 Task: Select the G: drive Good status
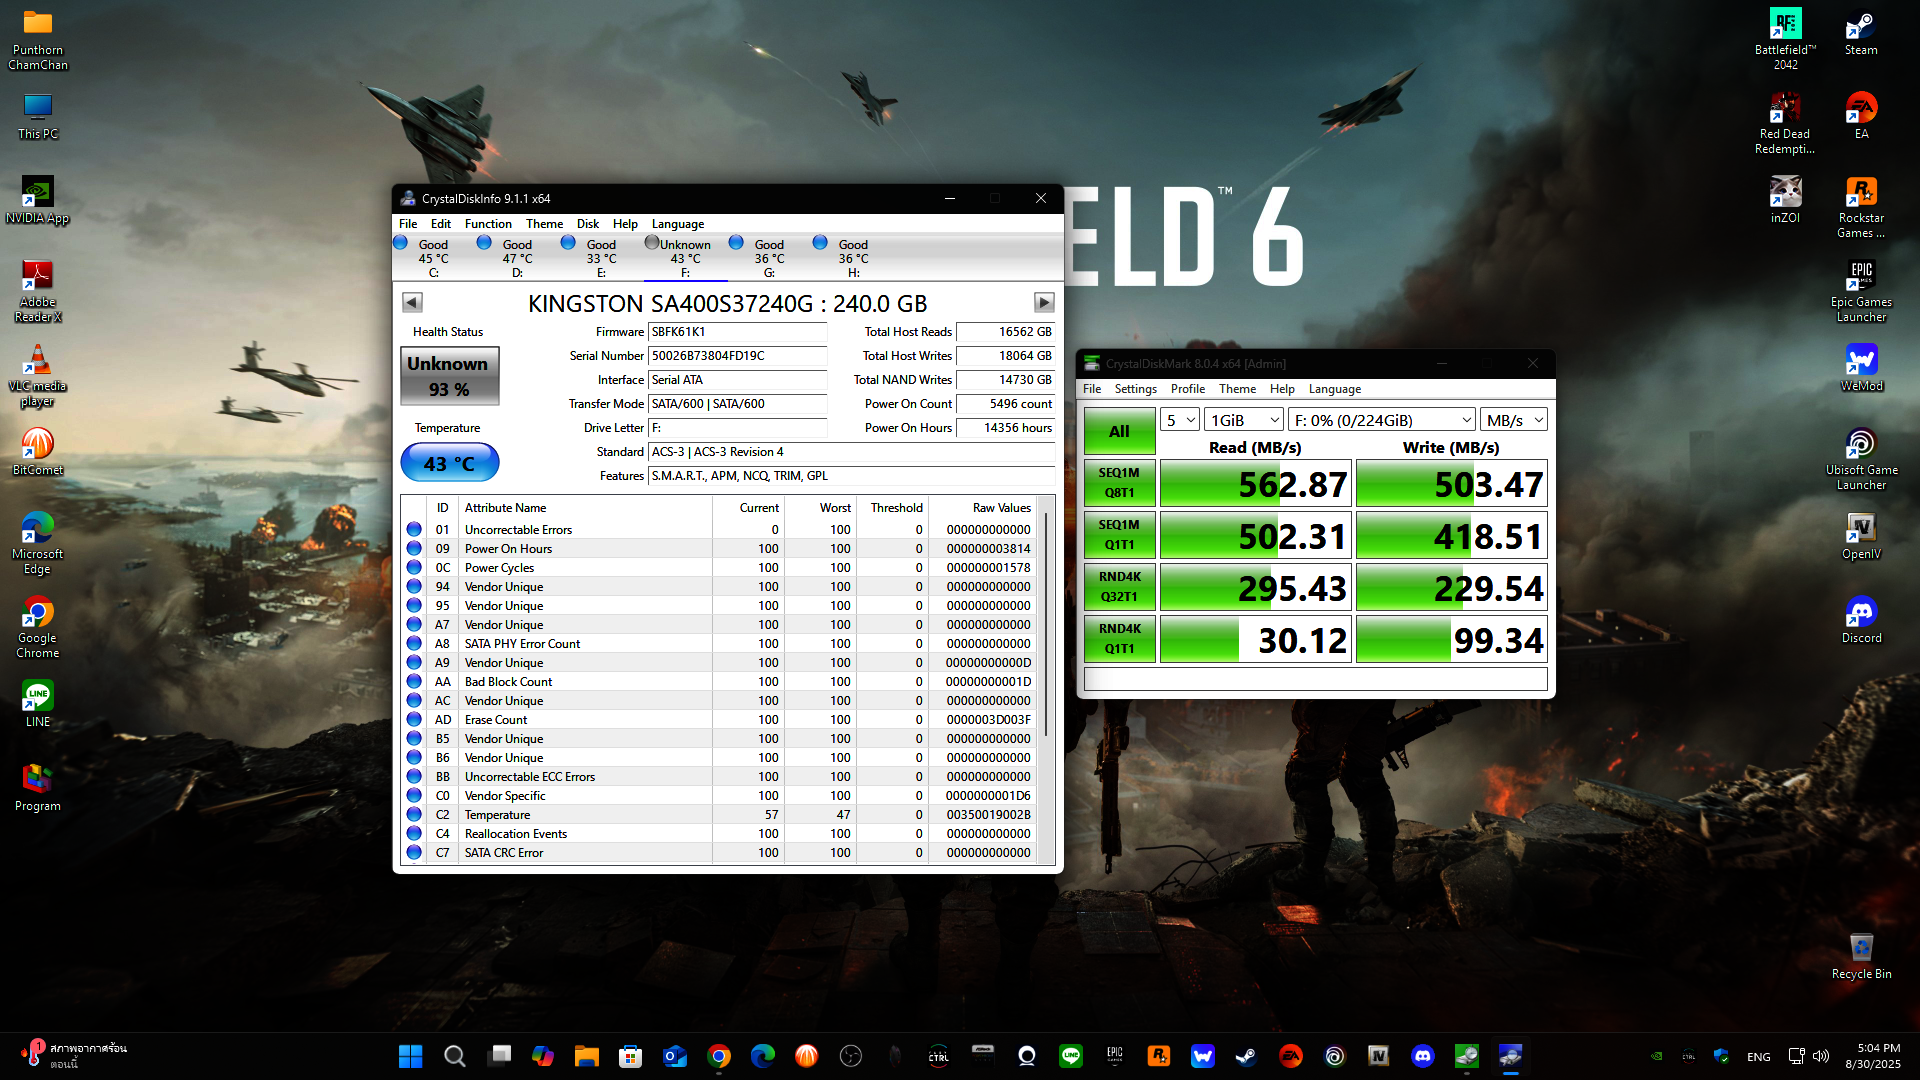[768, 244]
